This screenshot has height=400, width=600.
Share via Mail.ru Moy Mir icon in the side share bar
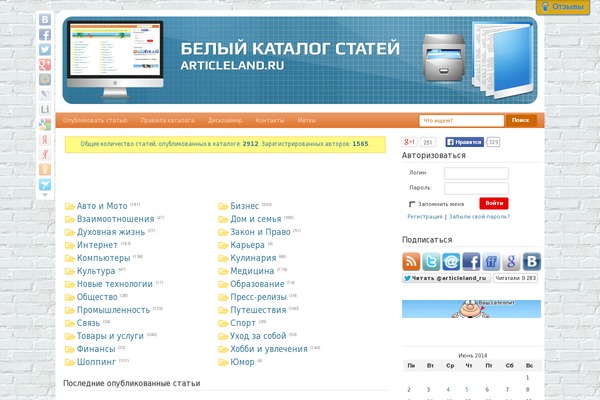tap(45, 79)
